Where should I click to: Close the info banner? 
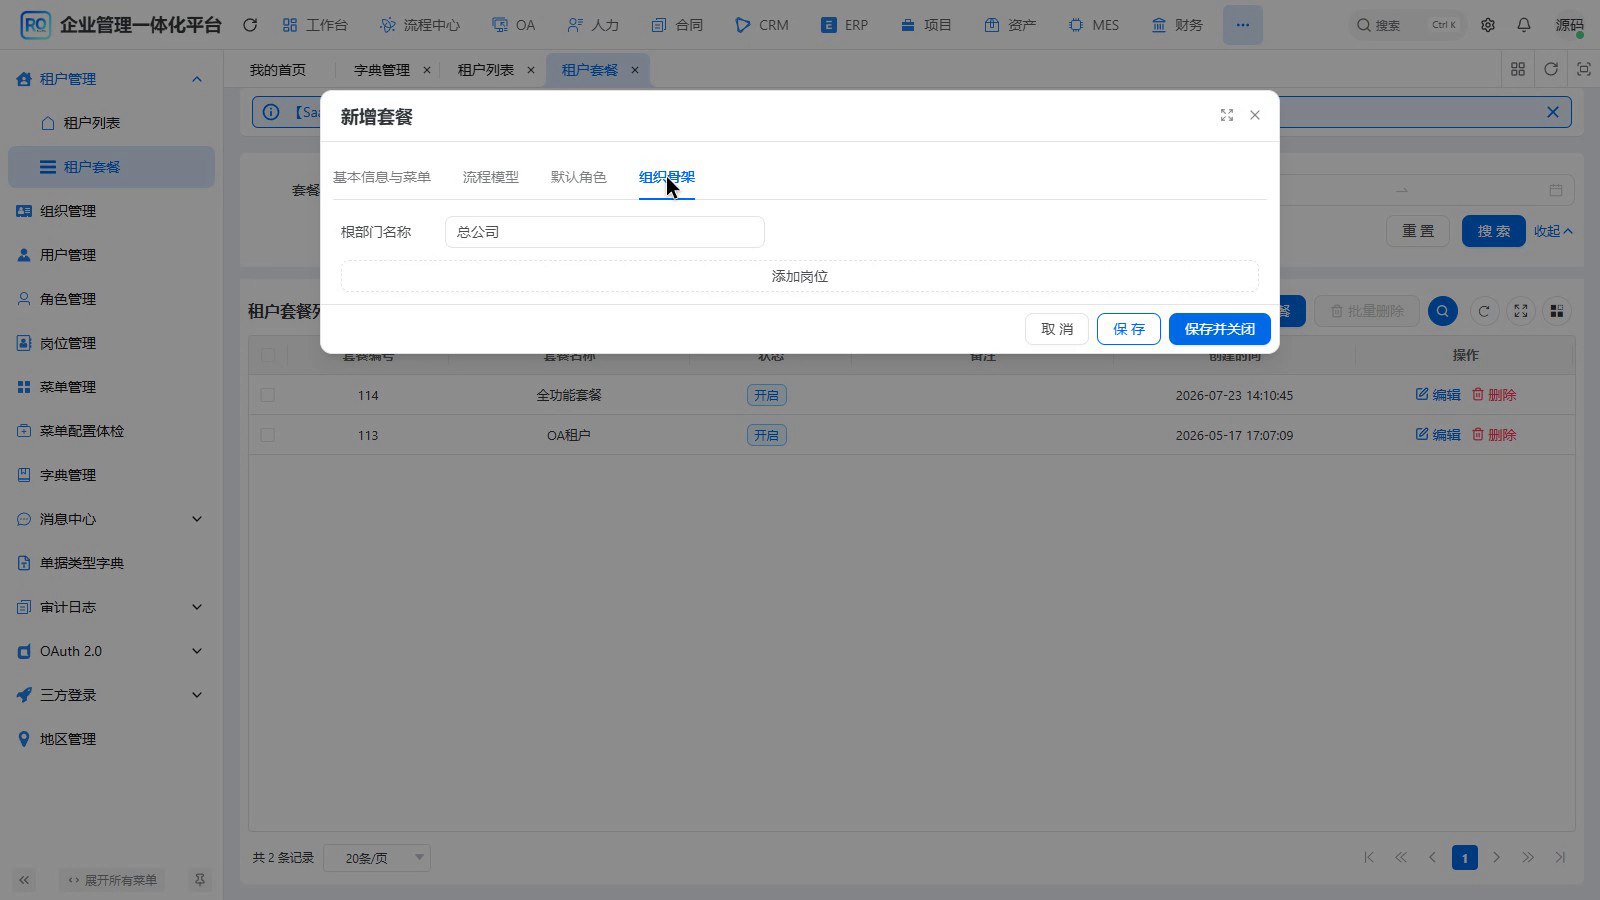(x=1553, y=112)
